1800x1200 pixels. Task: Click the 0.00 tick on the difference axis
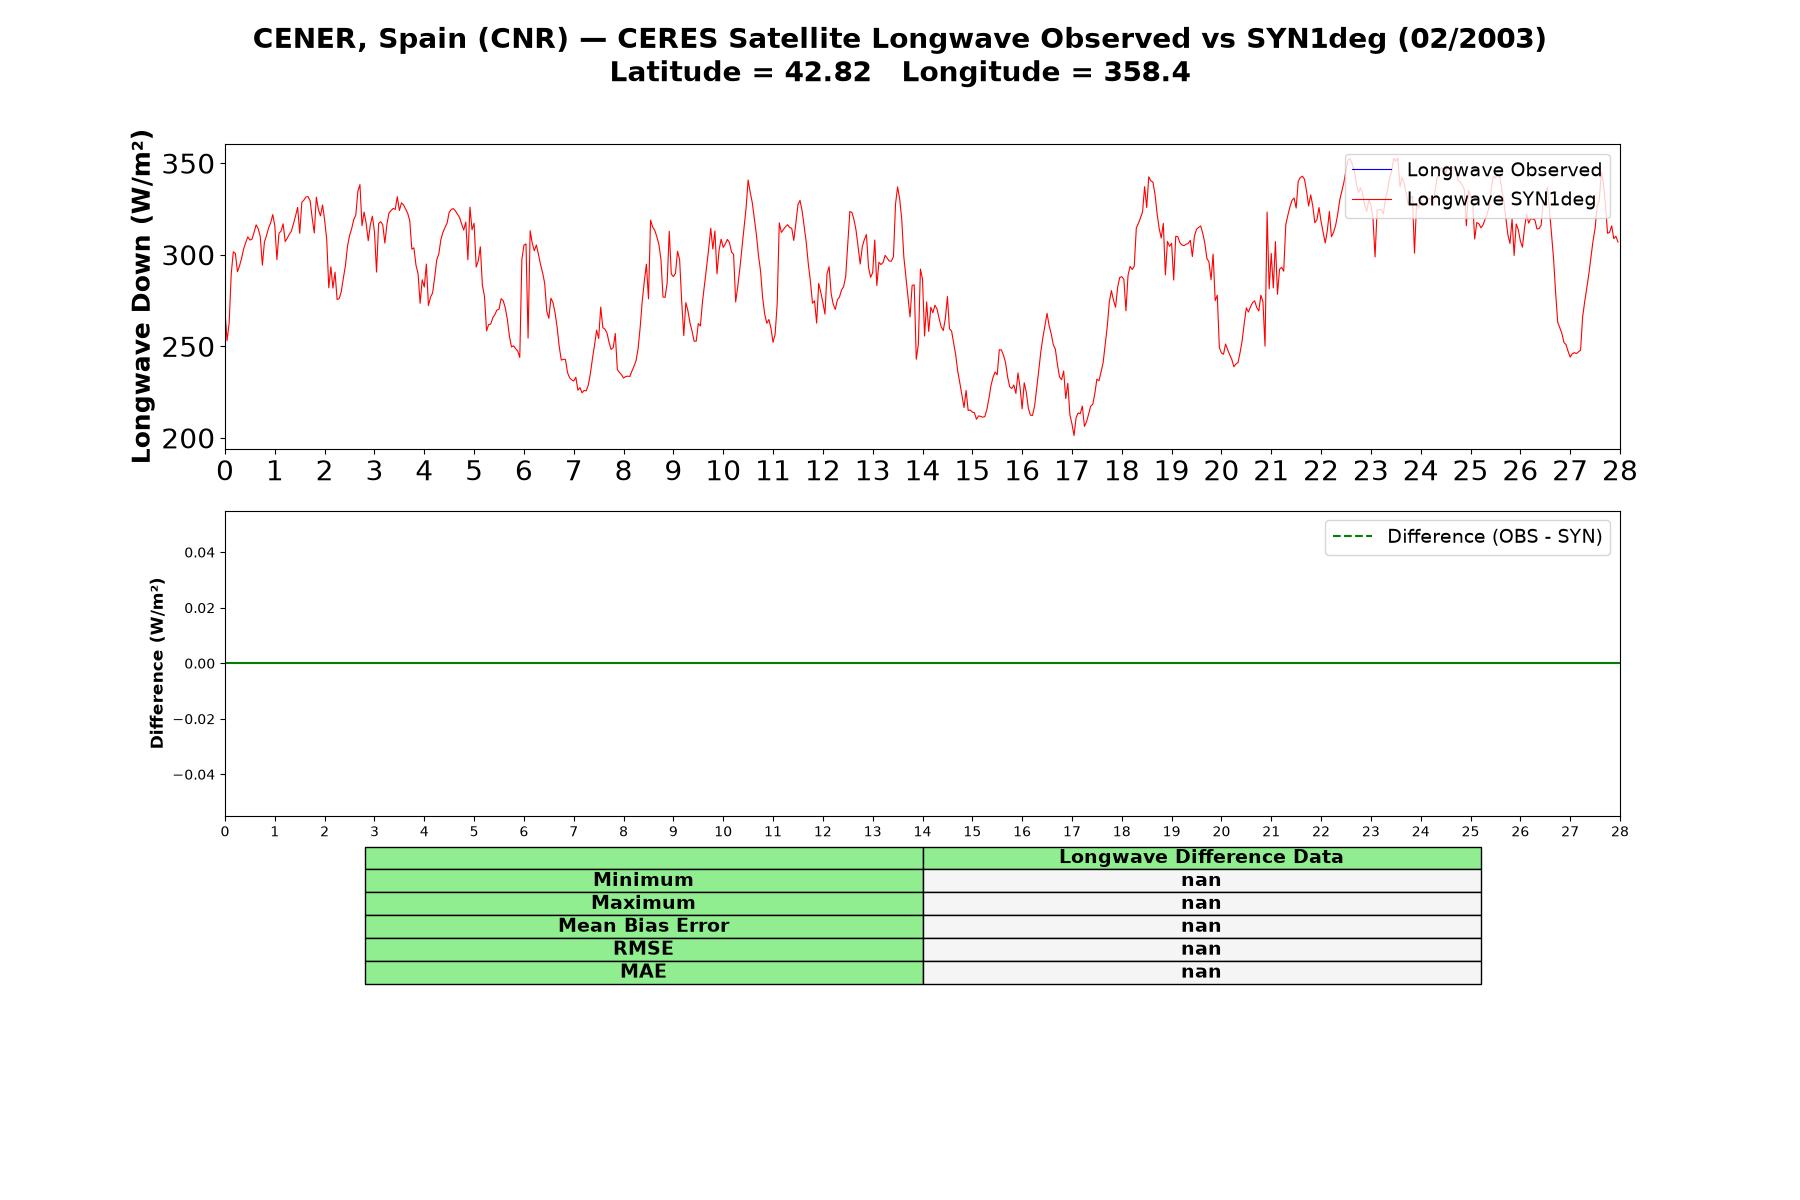200,664
